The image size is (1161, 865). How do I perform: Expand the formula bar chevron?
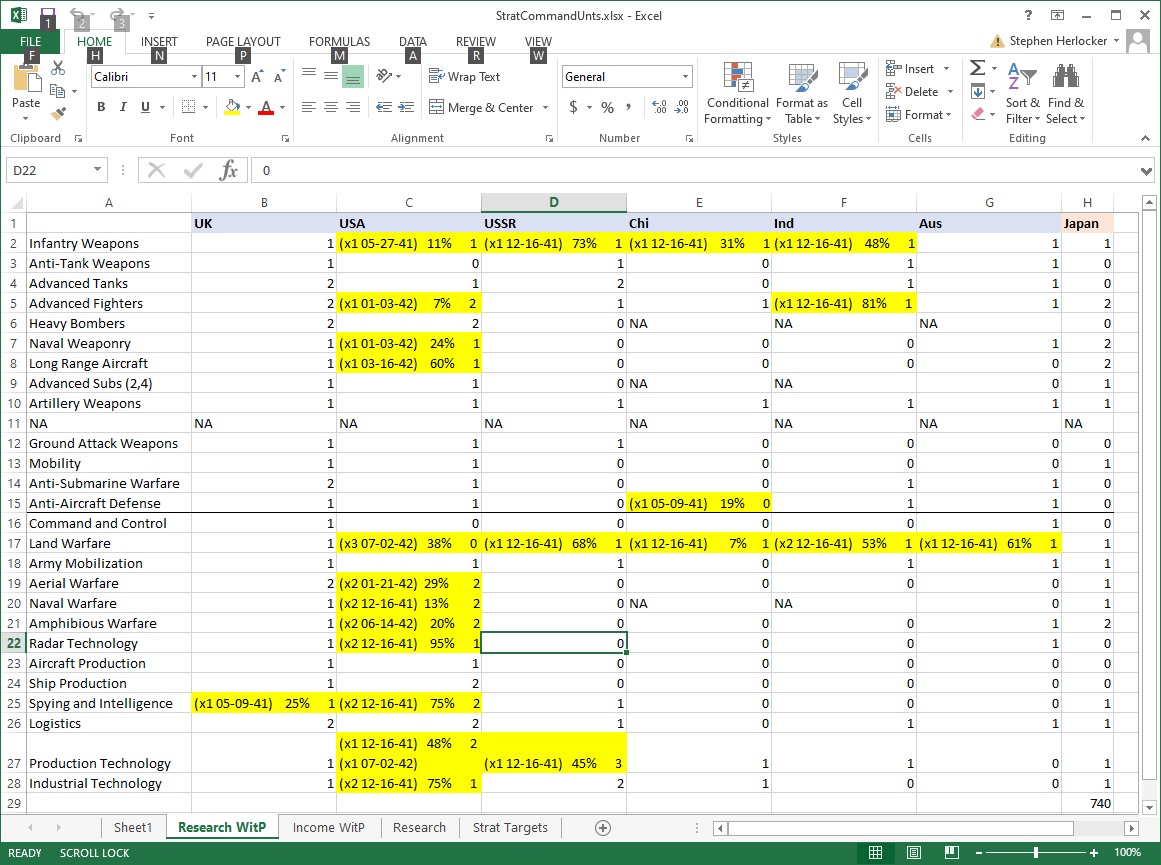tap(1146, 171)
